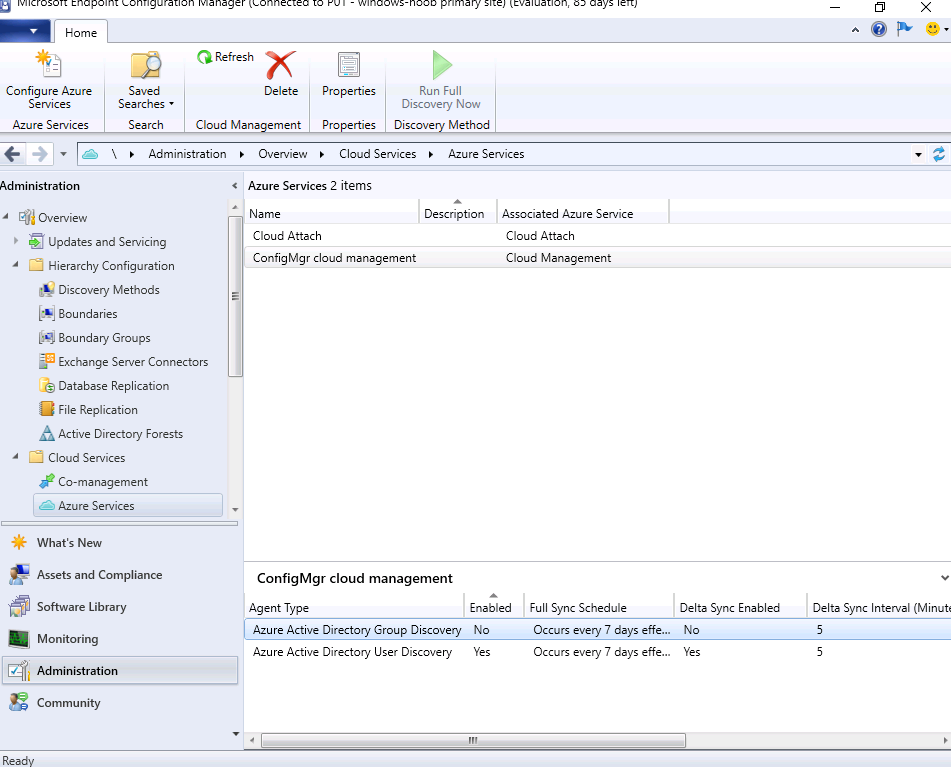This screenshot has height=767, width=951.
Task: Go back with the navigation arrow
Action: 13,154
